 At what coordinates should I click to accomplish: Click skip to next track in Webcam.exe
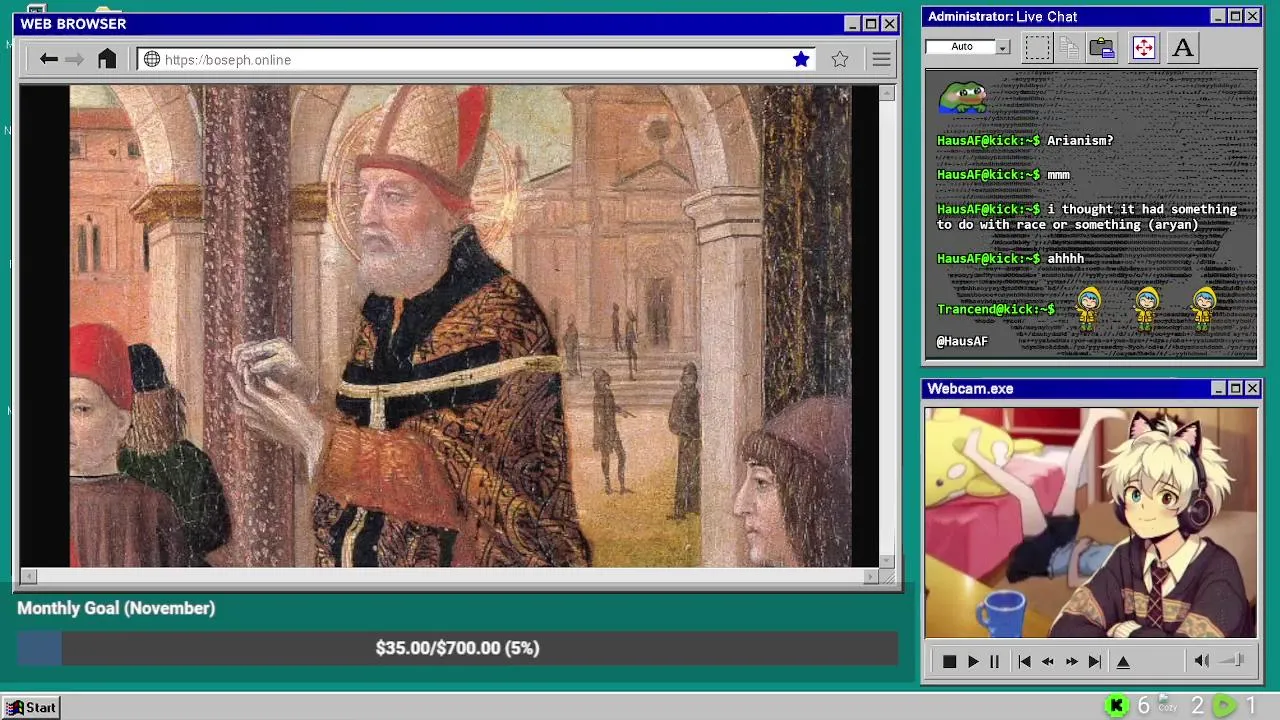(1094, 661)
